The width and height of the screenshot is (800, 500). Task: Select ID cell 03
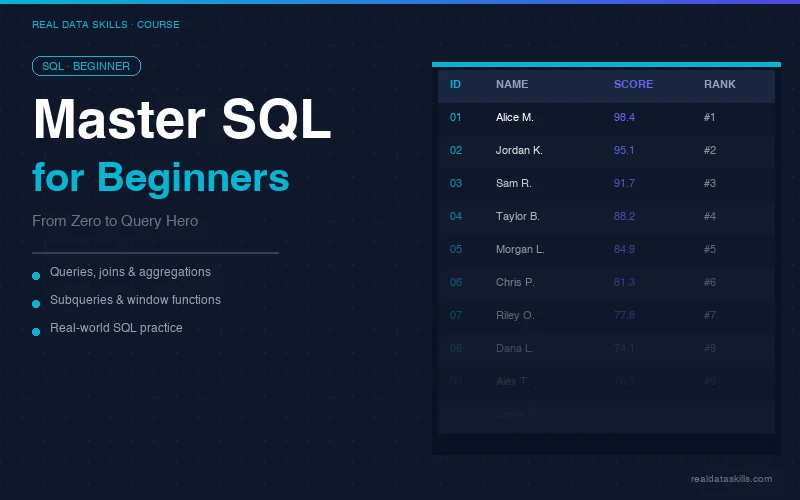point(456,184)
